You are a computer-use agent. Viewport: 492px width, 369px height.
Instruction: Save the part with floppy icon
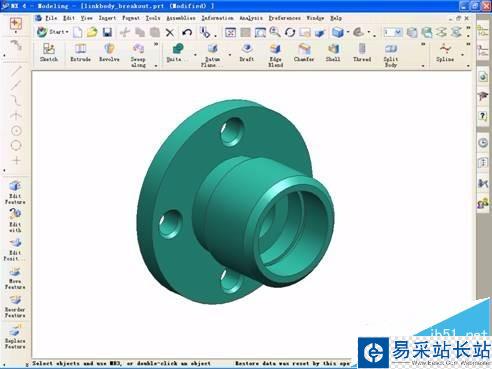(x=107, y=32)
